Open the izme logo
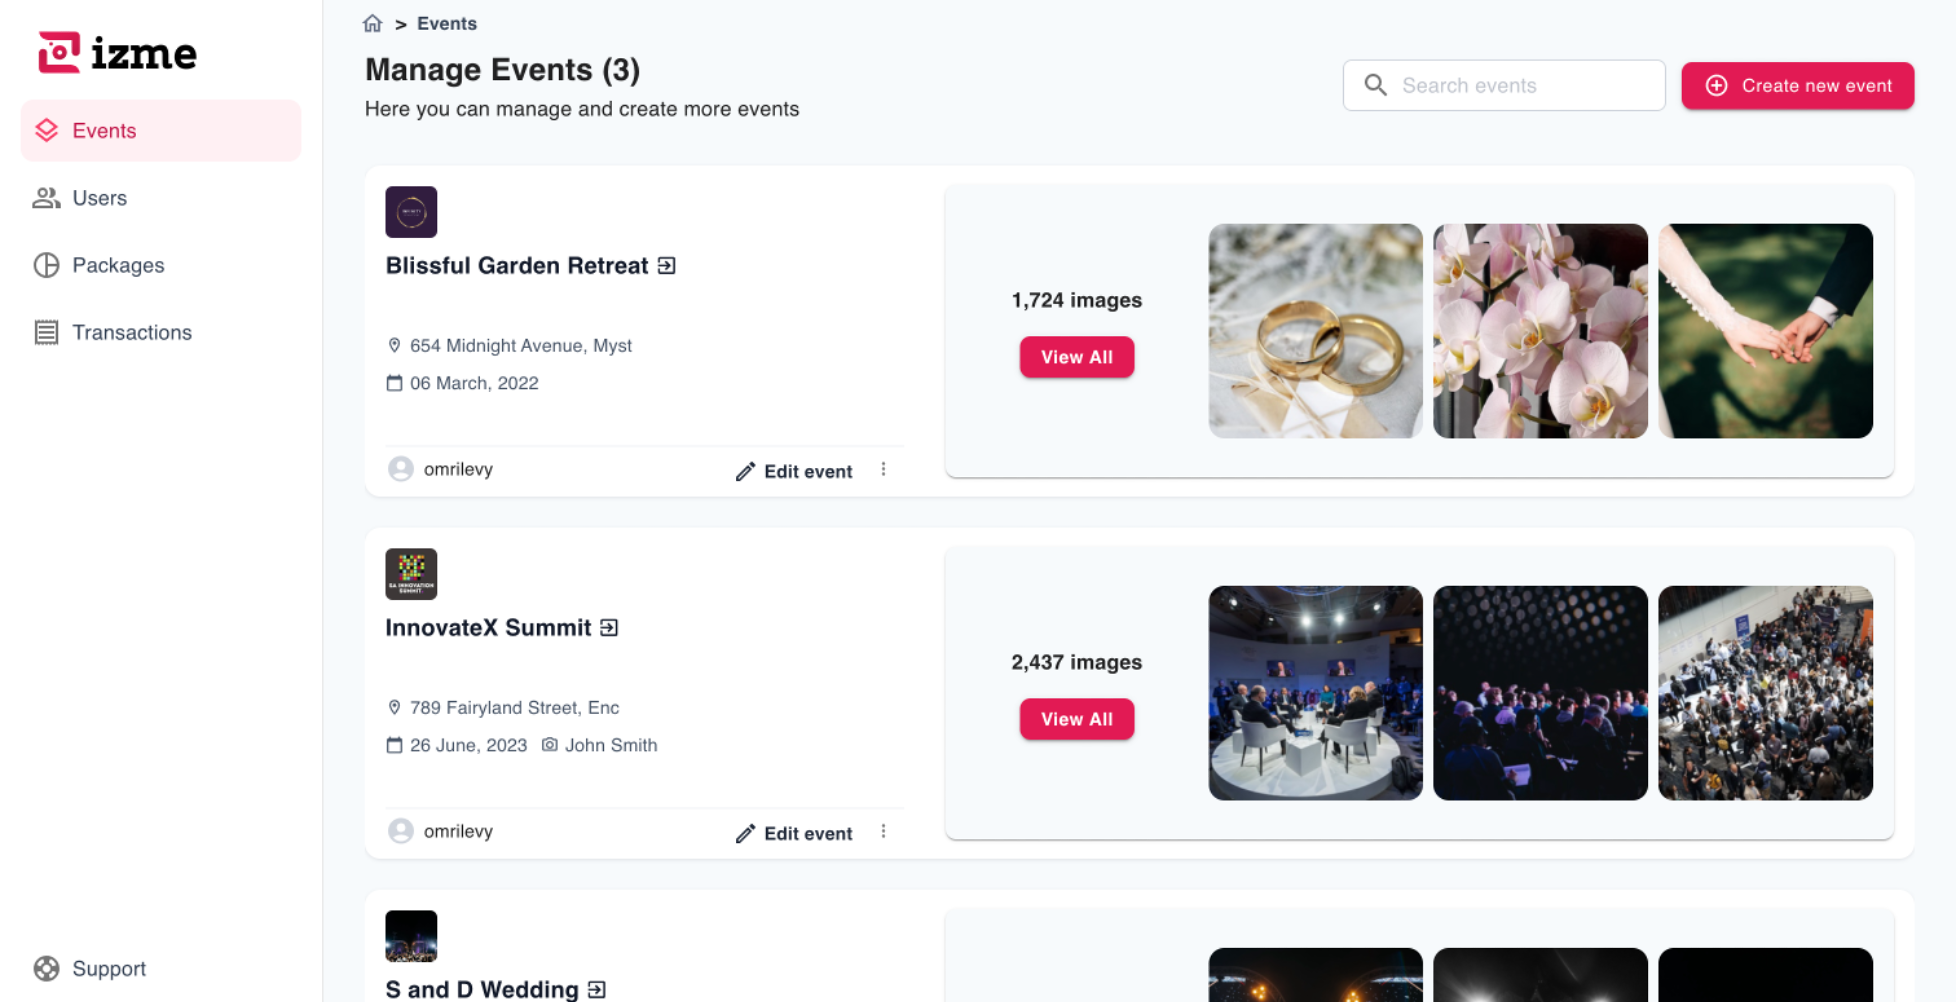This screenshot has width=1956, height=1002. click(x=118, y=53)
